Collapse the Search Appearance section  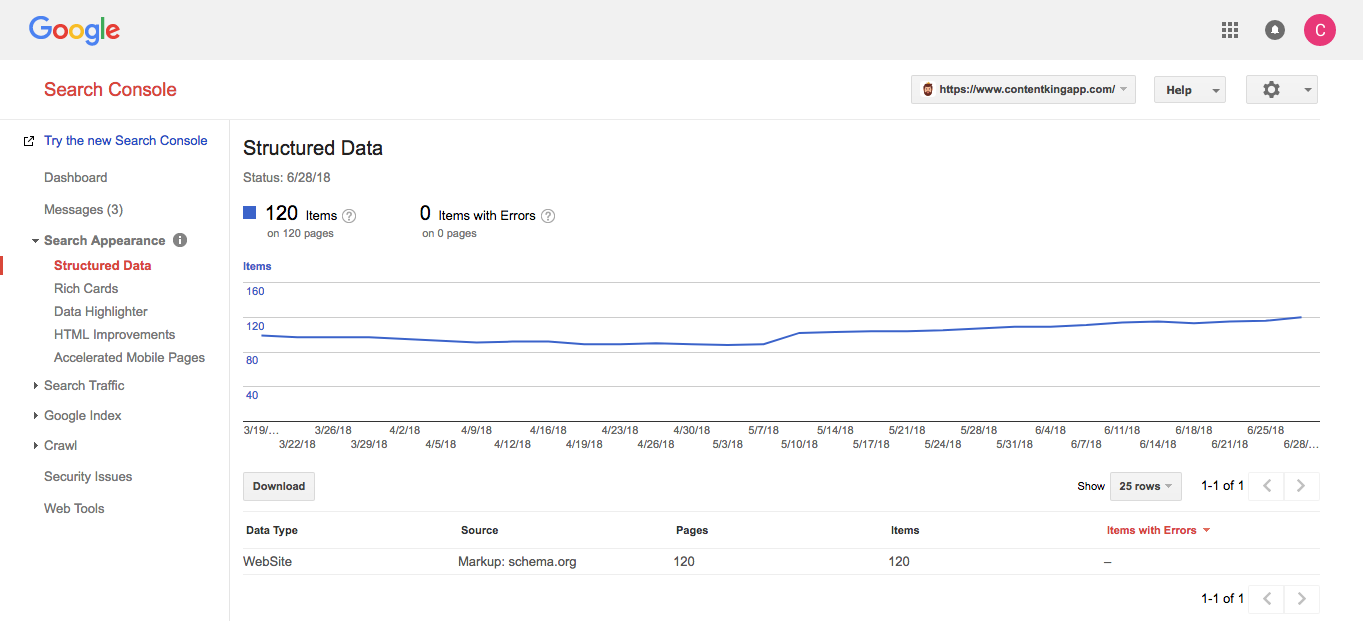pos(35,241)
